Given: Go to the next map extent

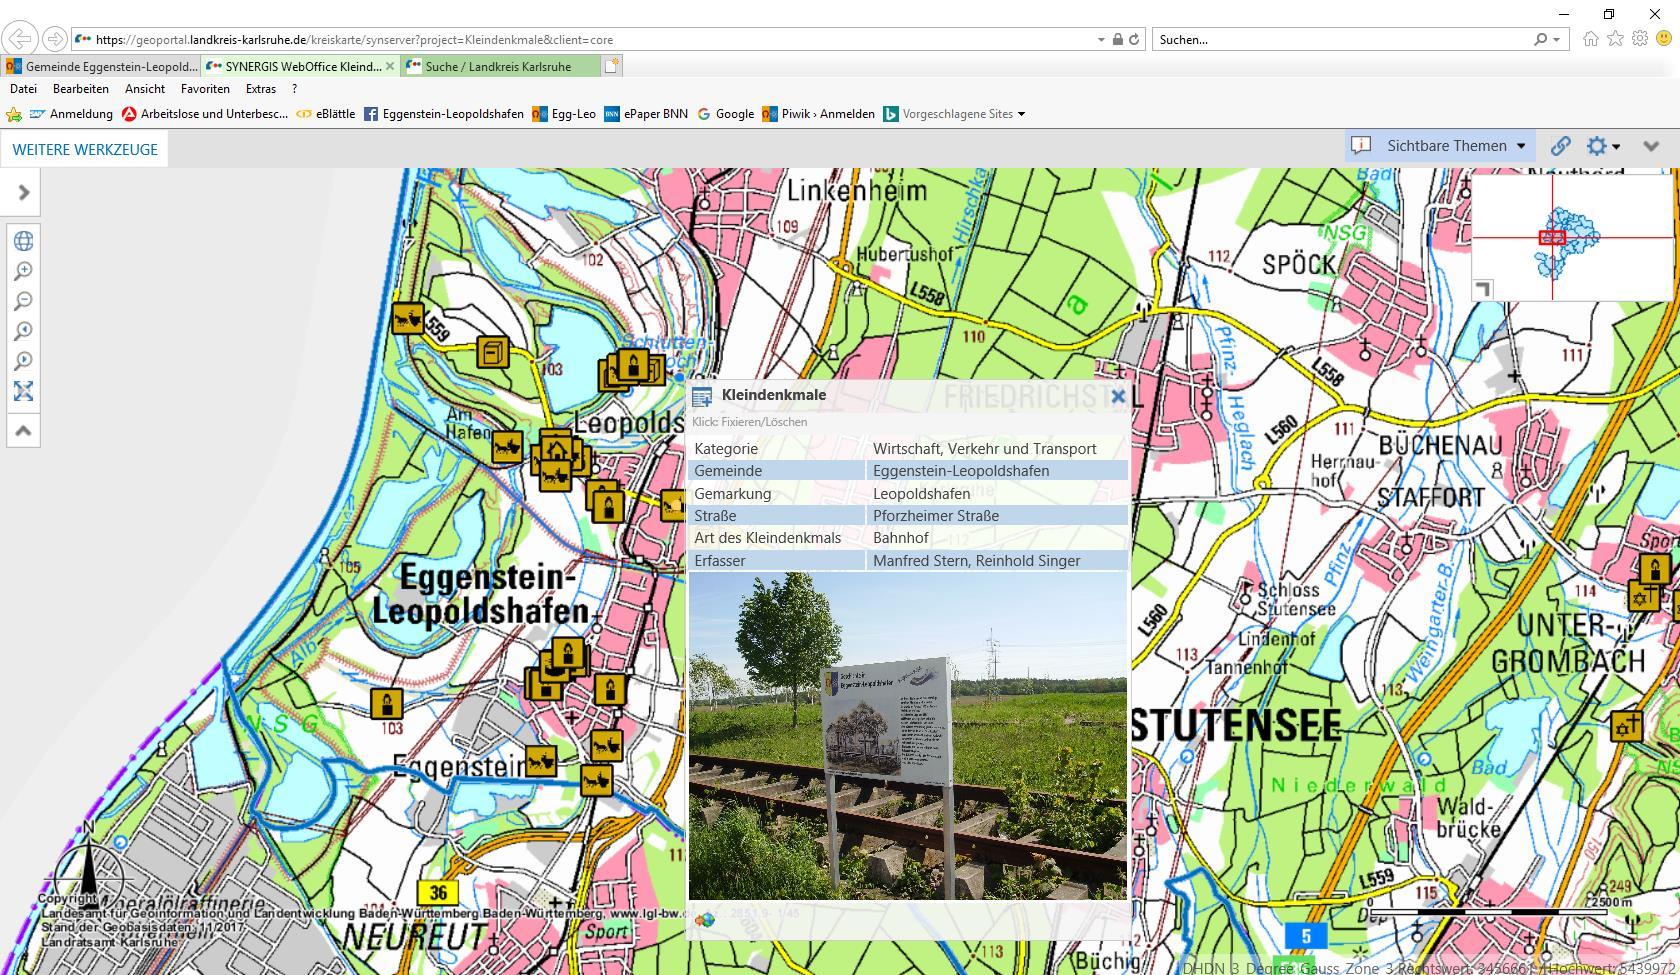Looking at the screenshot, I should tap(23, 361).
